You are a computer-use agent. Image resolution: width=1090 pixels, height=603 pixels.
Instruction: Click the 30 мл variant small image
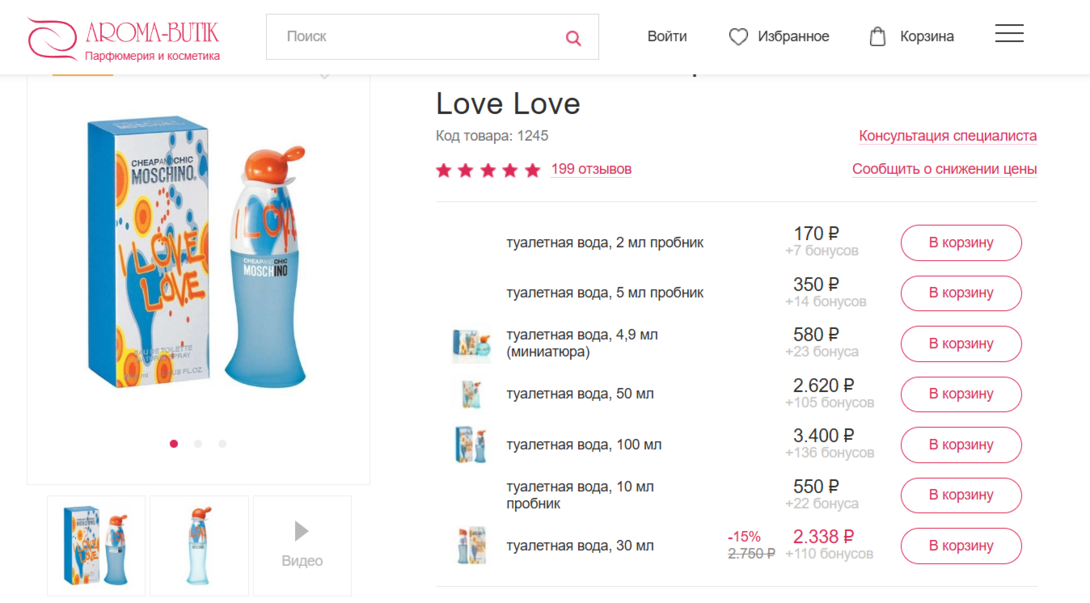(x=471, y=546)
